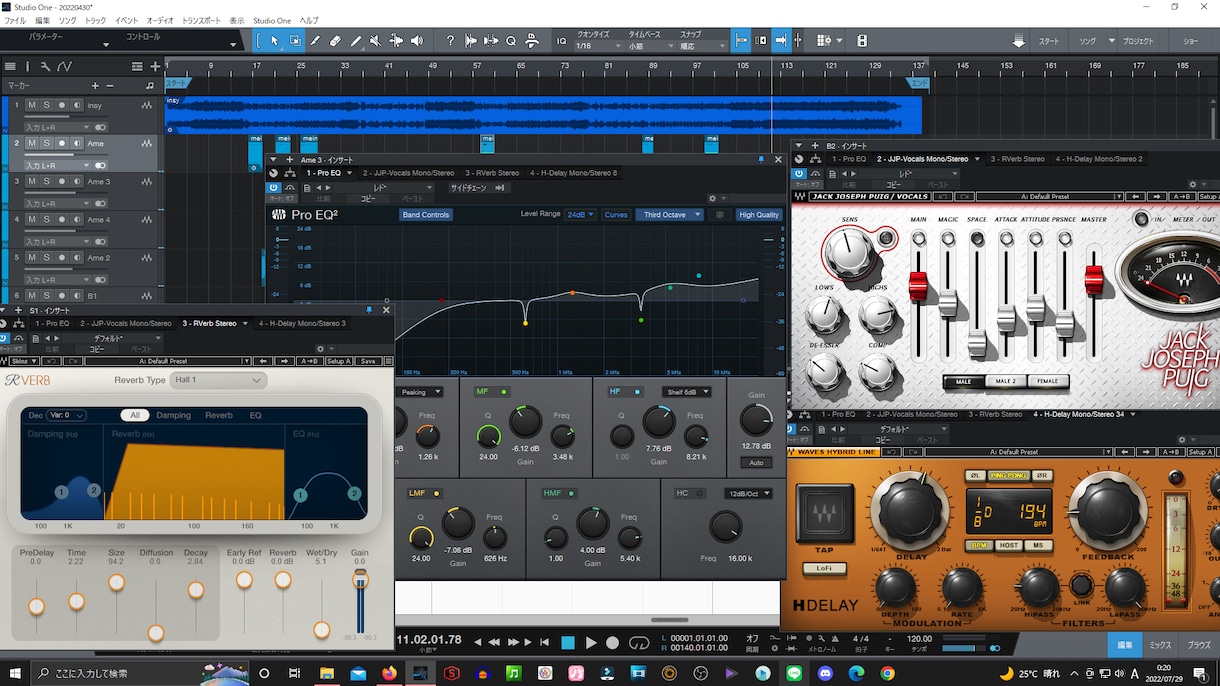Select the mute tool in toolbar

(x=375, y=41)
